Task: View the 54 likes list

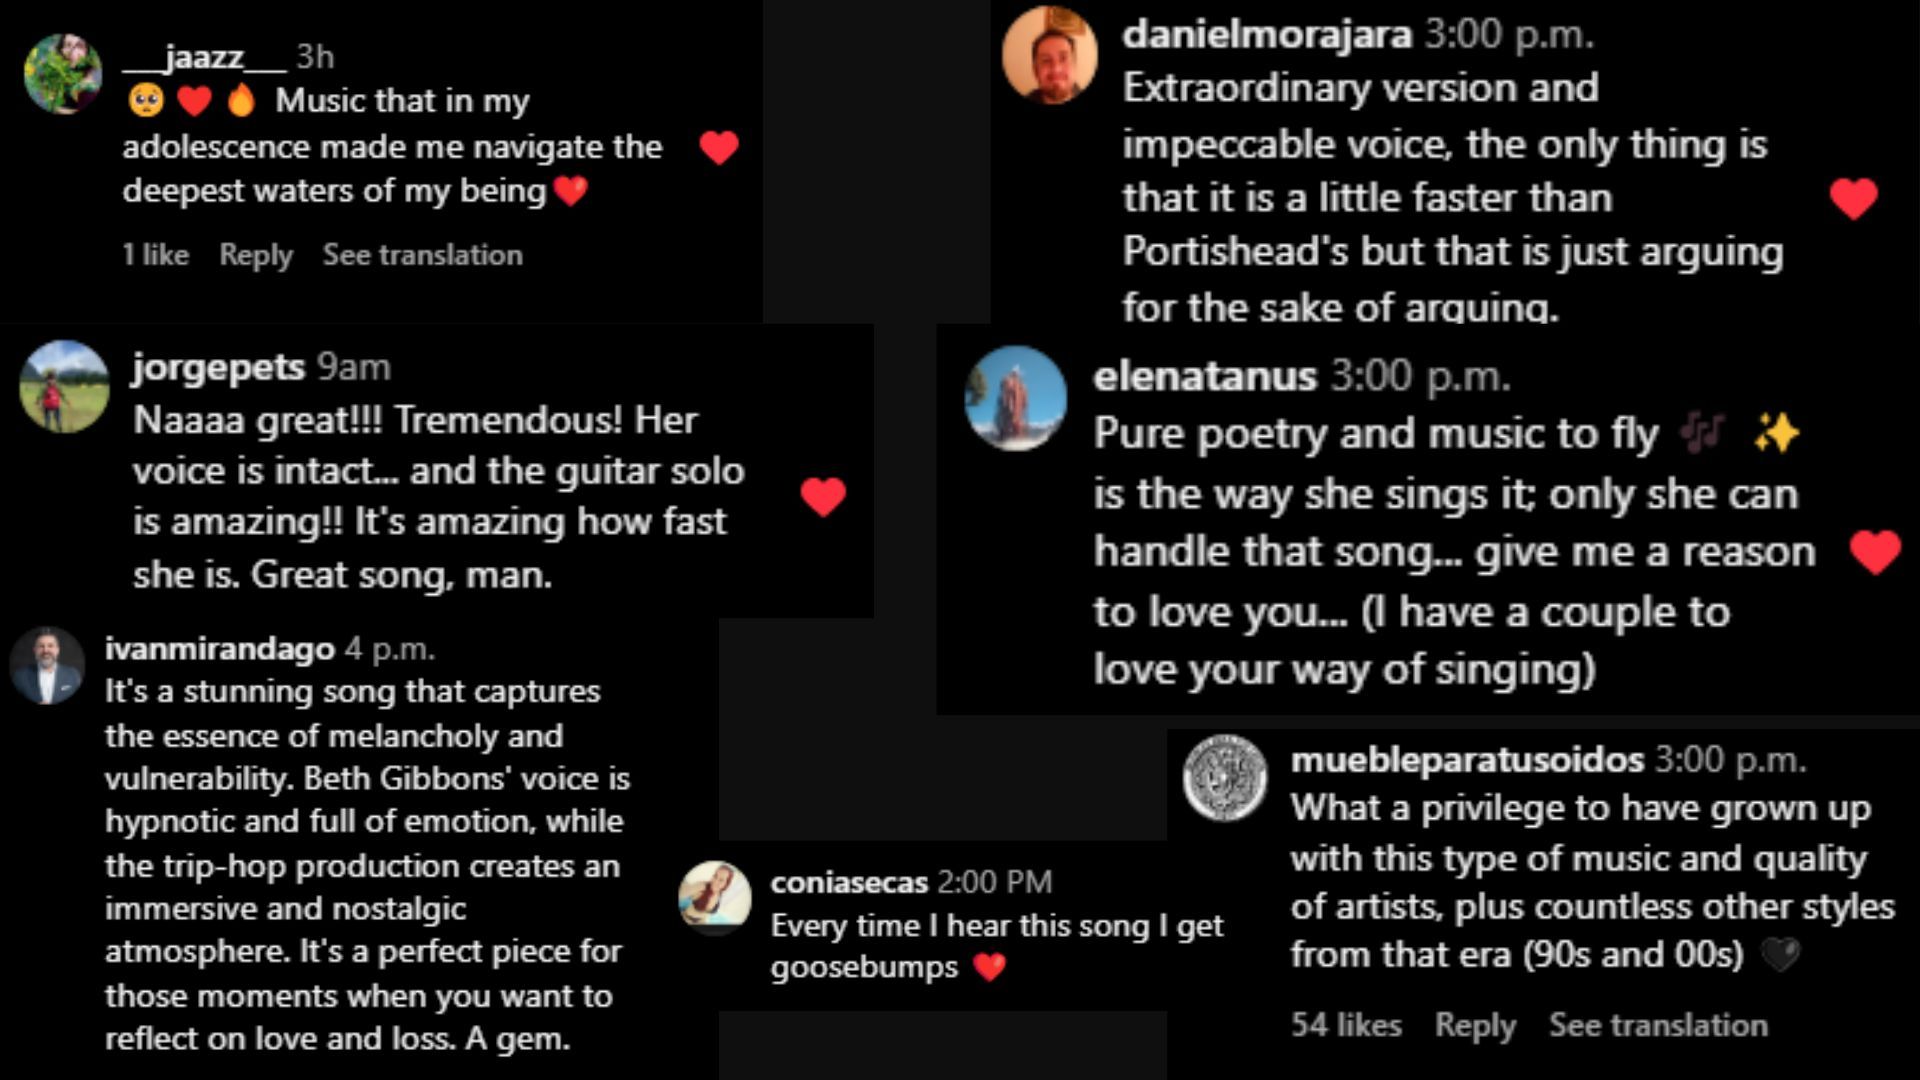Action: [1346, 1025]
